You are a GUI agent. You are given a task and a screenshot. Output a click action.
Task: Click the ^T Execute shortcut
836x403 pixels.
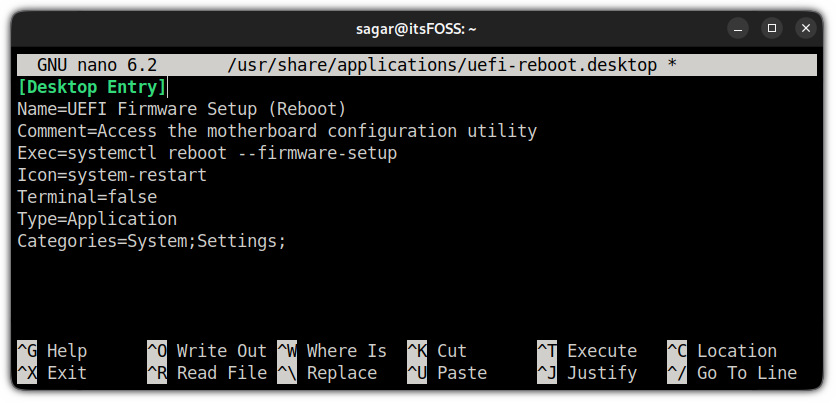click(x=586, y=351)
